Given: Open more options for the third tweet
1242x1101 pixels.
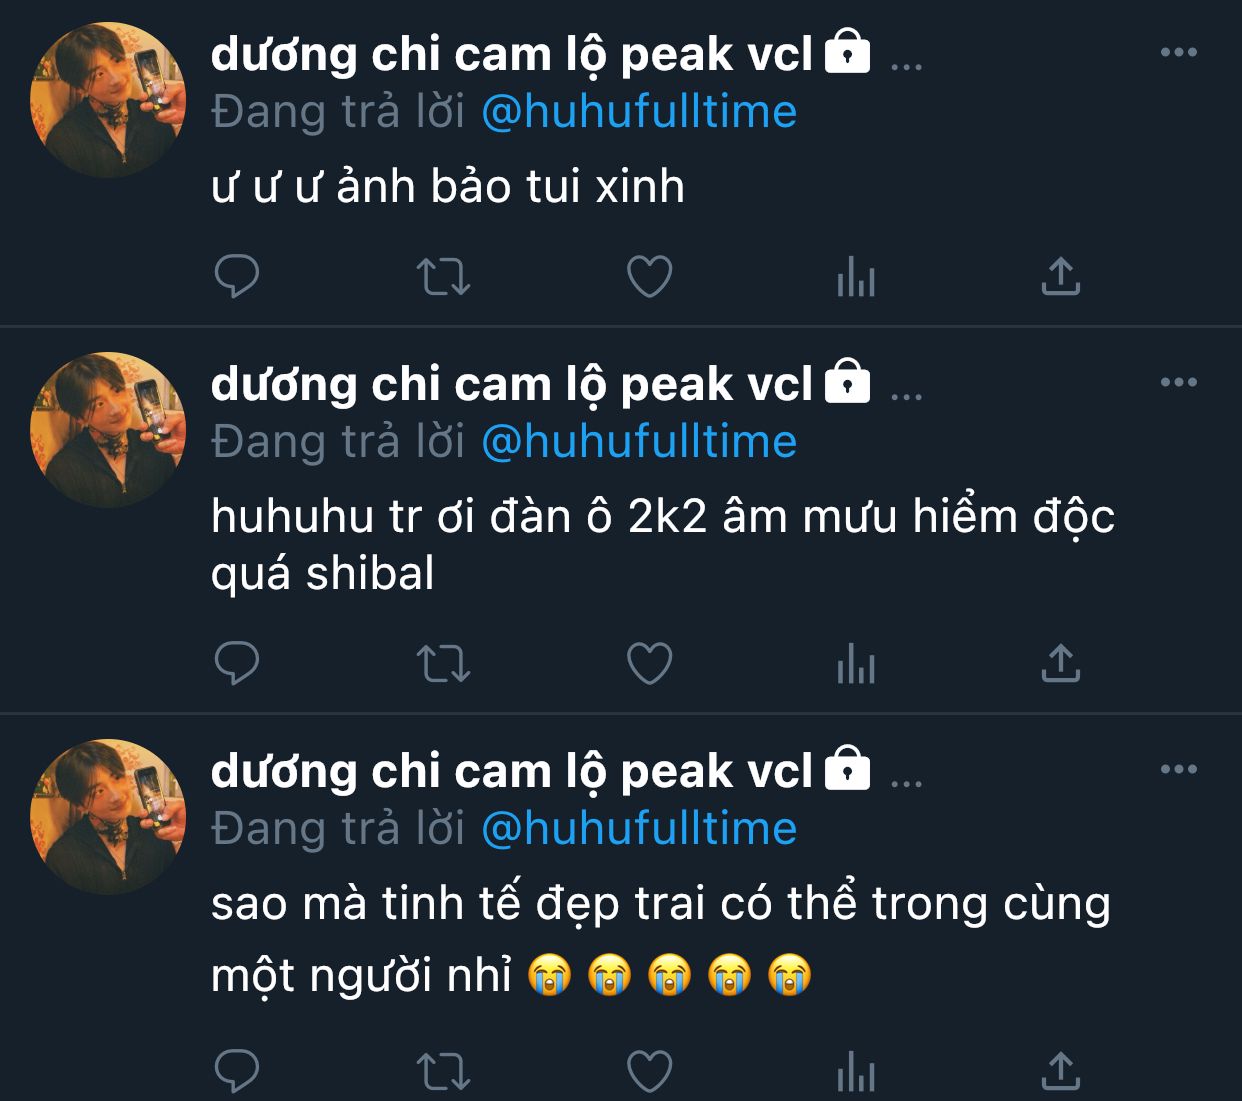Looking at the screenshot, I should pyautogui.click(x=1179, y=769).
